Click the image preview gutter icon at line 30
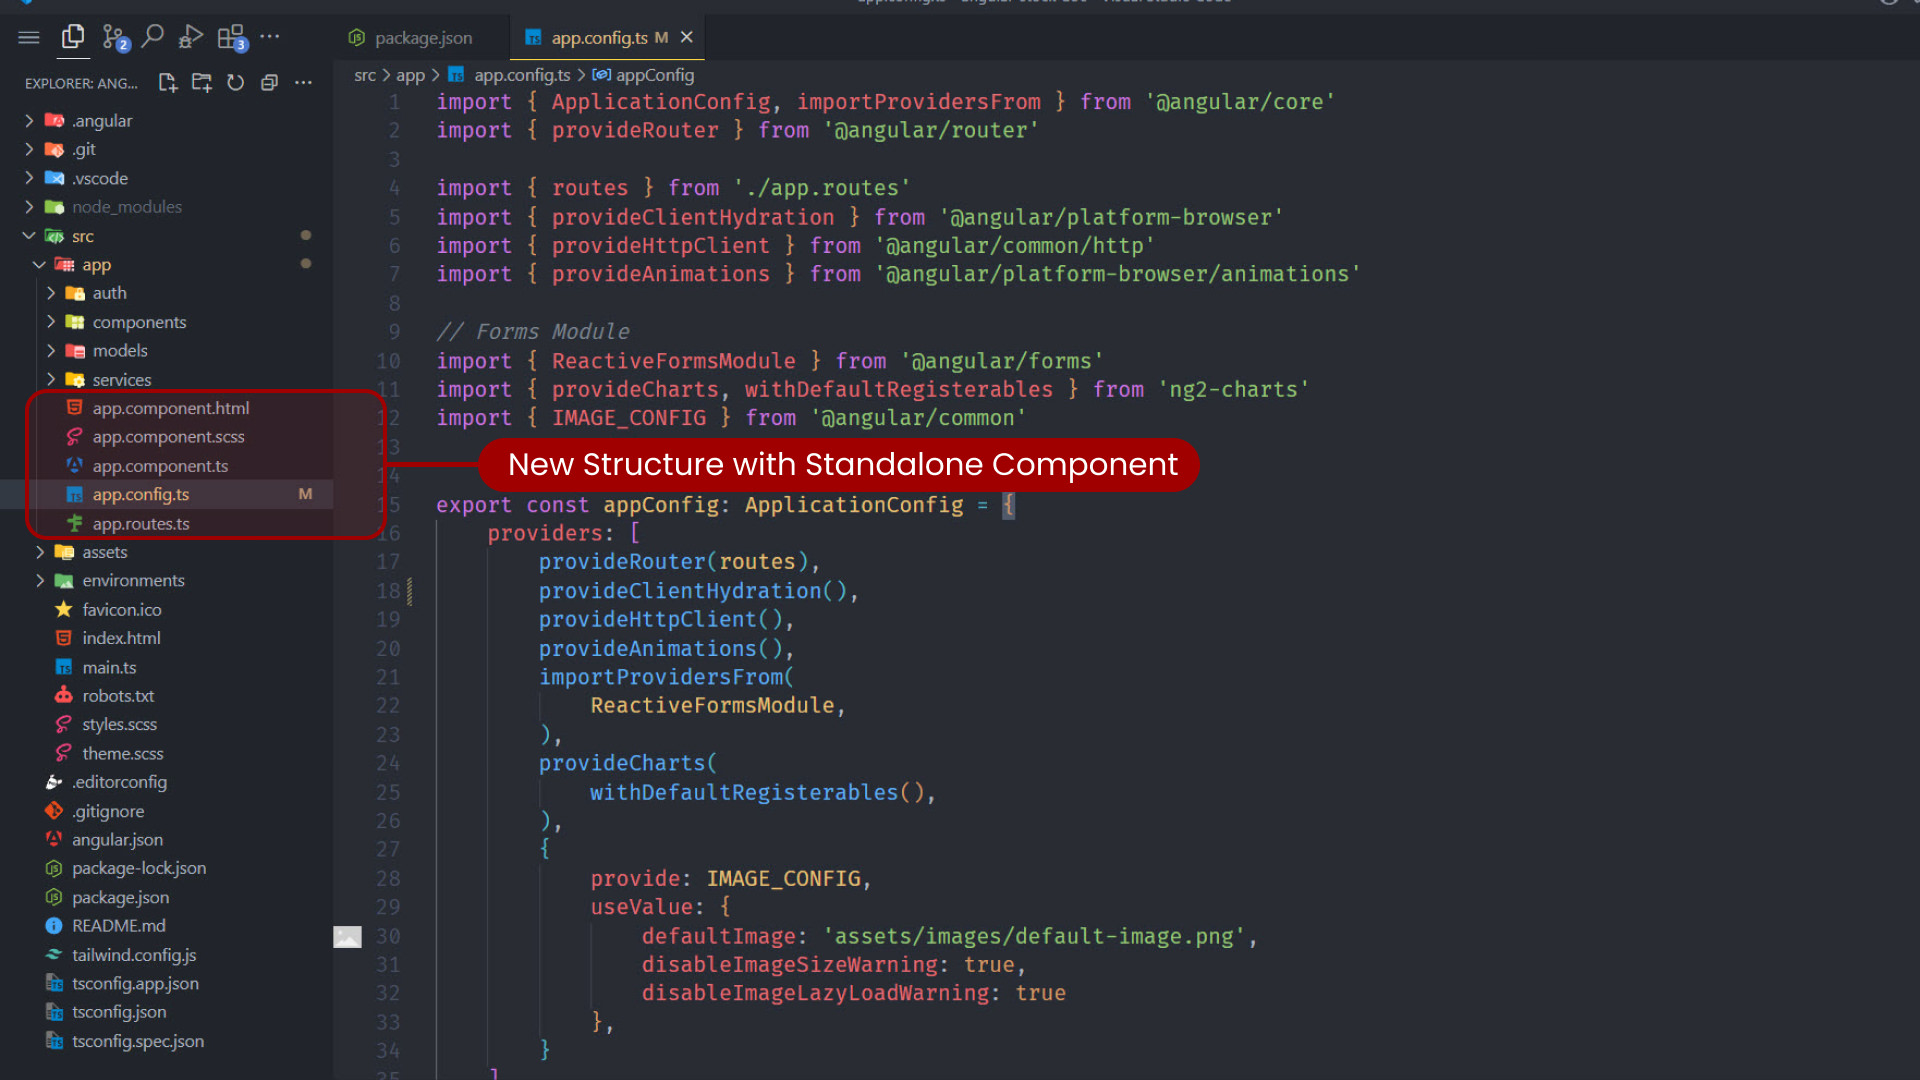Screen dimensions: 1920x1080 click(347, 937)
